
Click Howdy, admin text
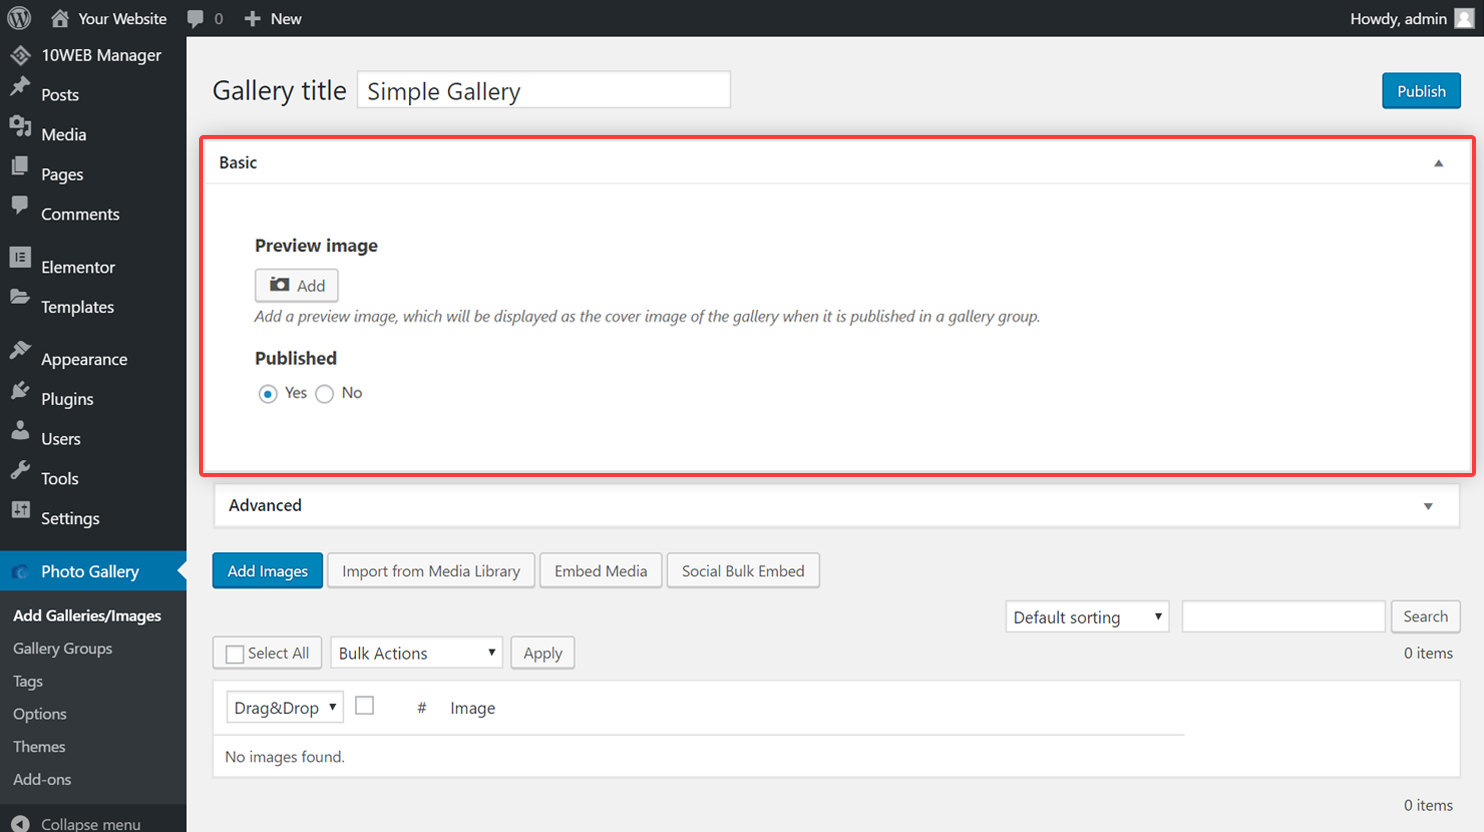pyautogui.click(x=1398, y=19)
